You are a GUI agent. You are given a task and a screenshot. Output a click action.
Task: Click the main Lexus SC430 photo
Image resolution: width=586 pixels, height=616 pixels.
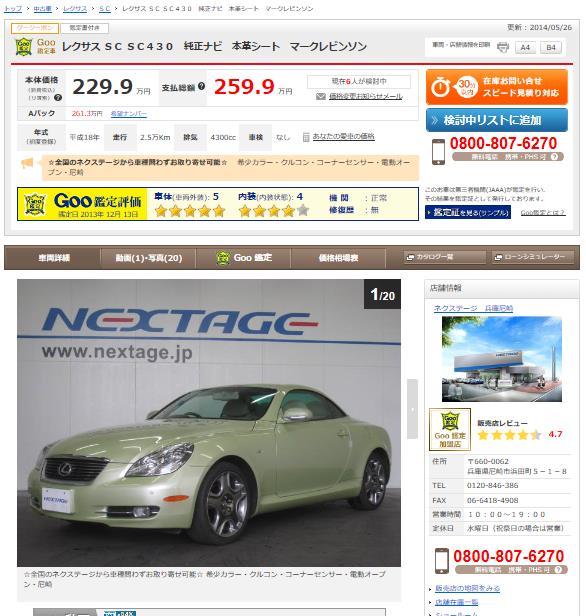(209, 423)
